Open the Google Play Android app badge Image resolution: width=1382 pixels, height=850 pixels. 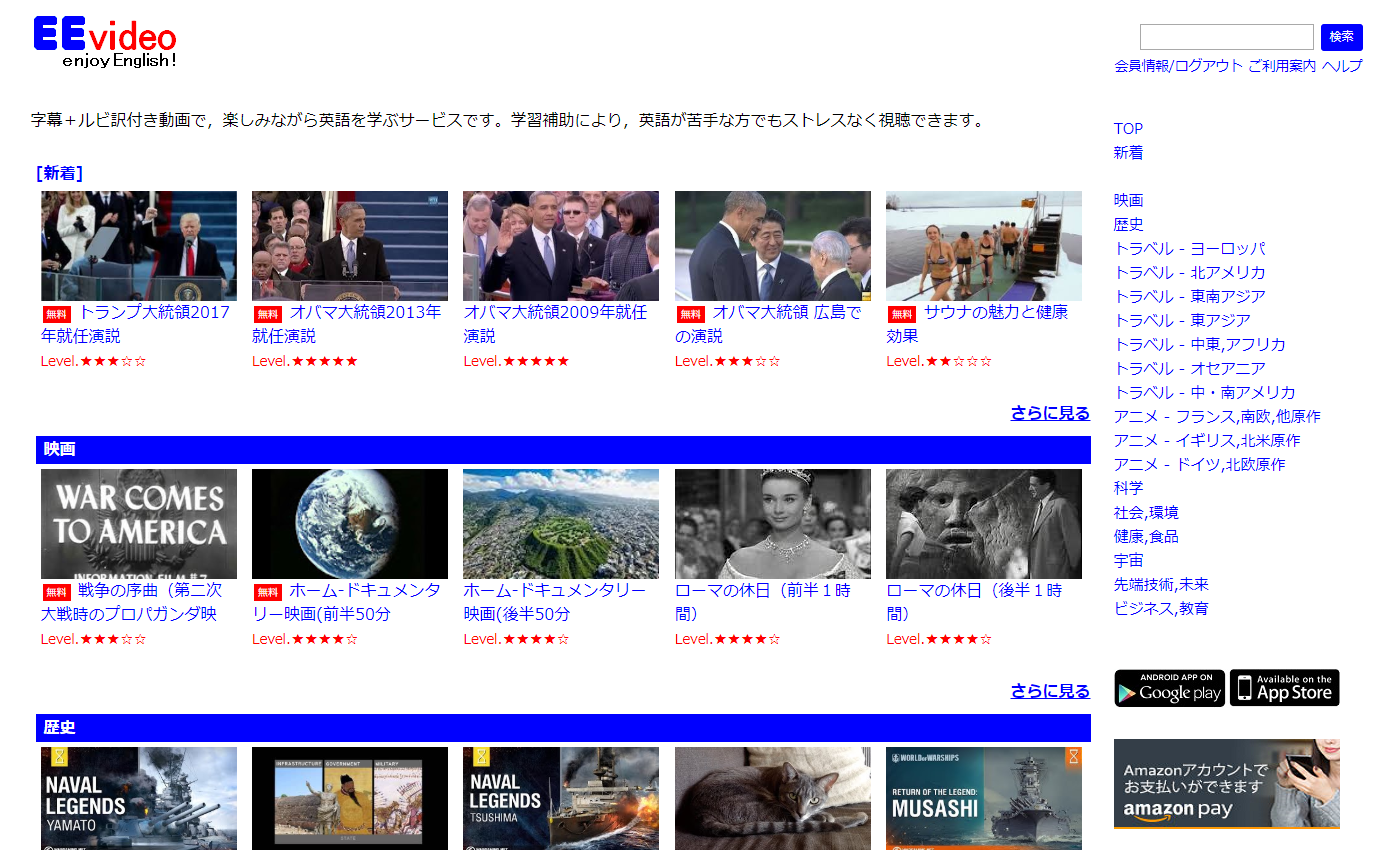(x=1169, y=688)
